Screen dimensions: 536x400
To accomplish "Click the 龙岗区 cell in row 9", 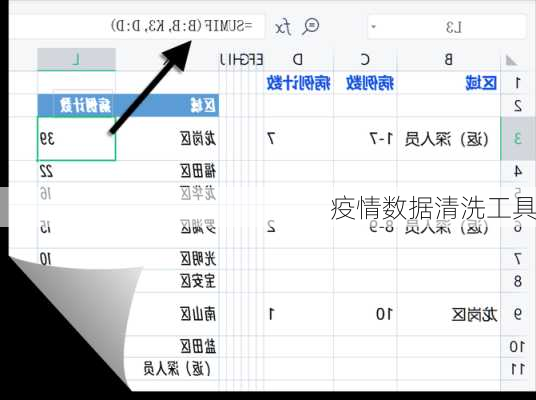I will point(448,314).
